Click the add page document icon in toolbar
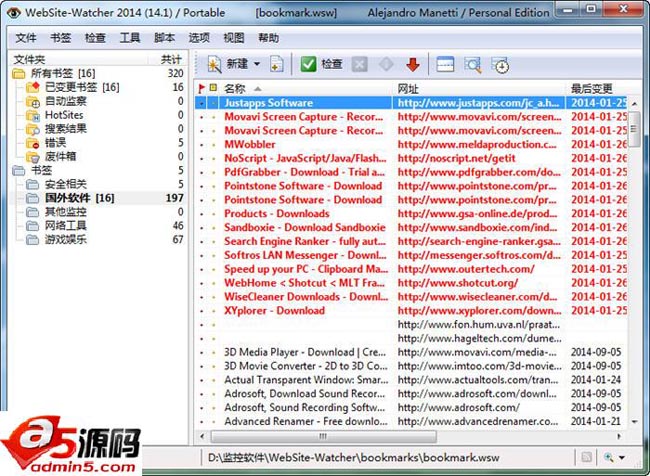This screenshot has height=476, width=650. (x=276, y=64)
